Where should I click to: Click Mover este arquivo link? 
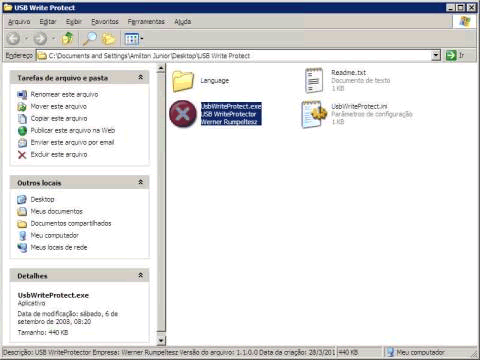59,107
